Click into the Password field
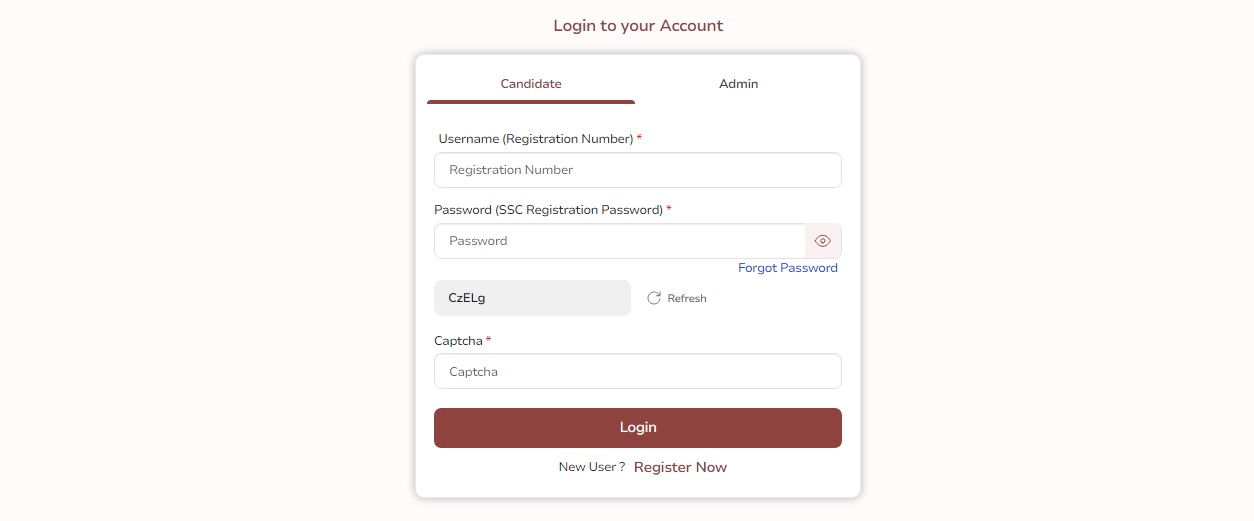This screenshot has height=521, width=1254. (619, 241)
